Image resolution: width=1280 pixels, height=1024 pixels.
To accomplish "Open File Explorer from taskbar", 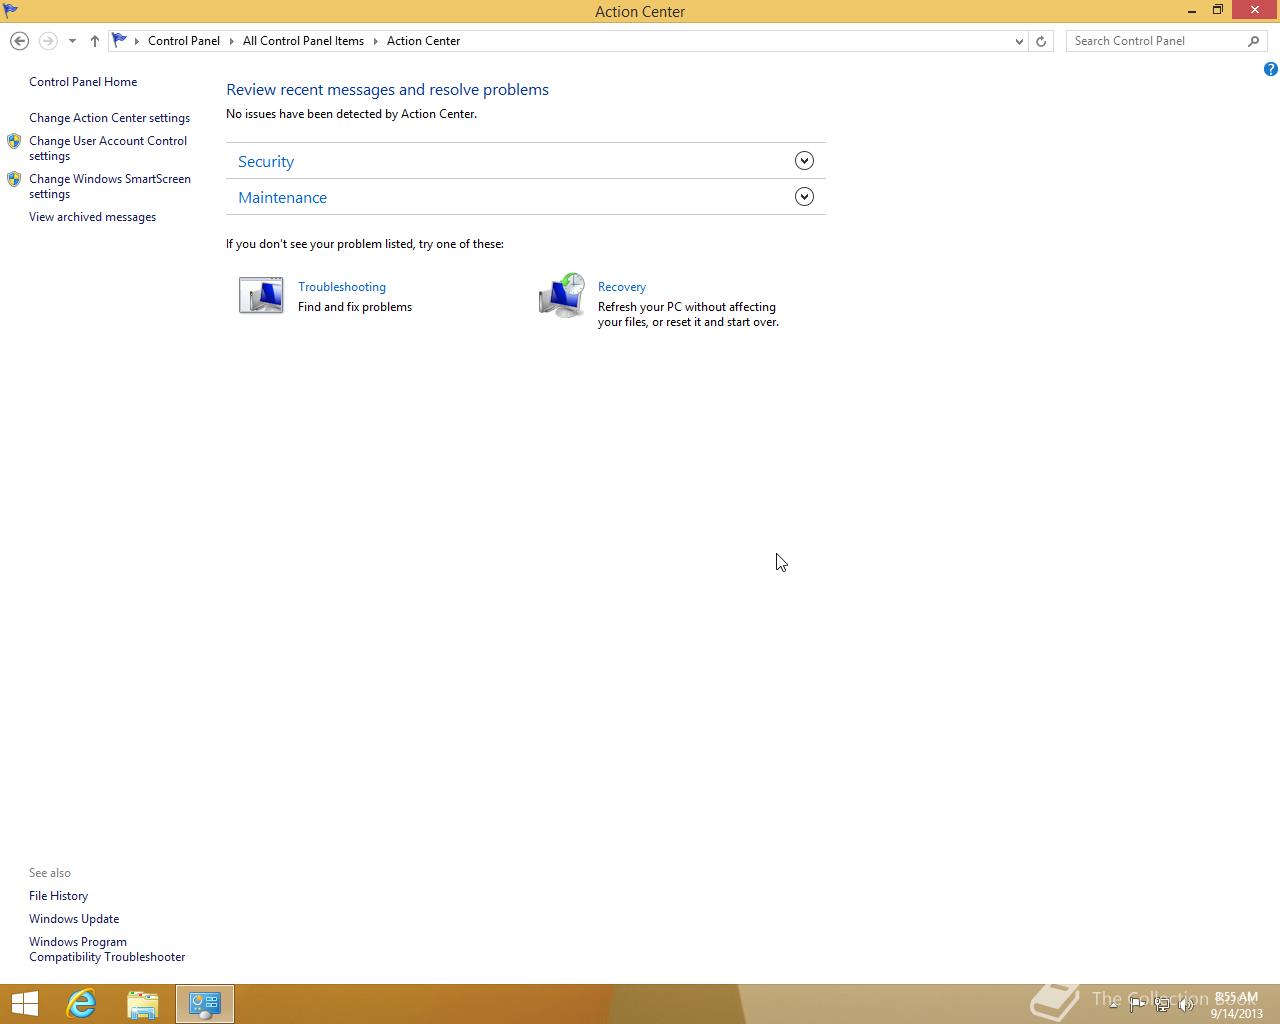I will 143,1004.
